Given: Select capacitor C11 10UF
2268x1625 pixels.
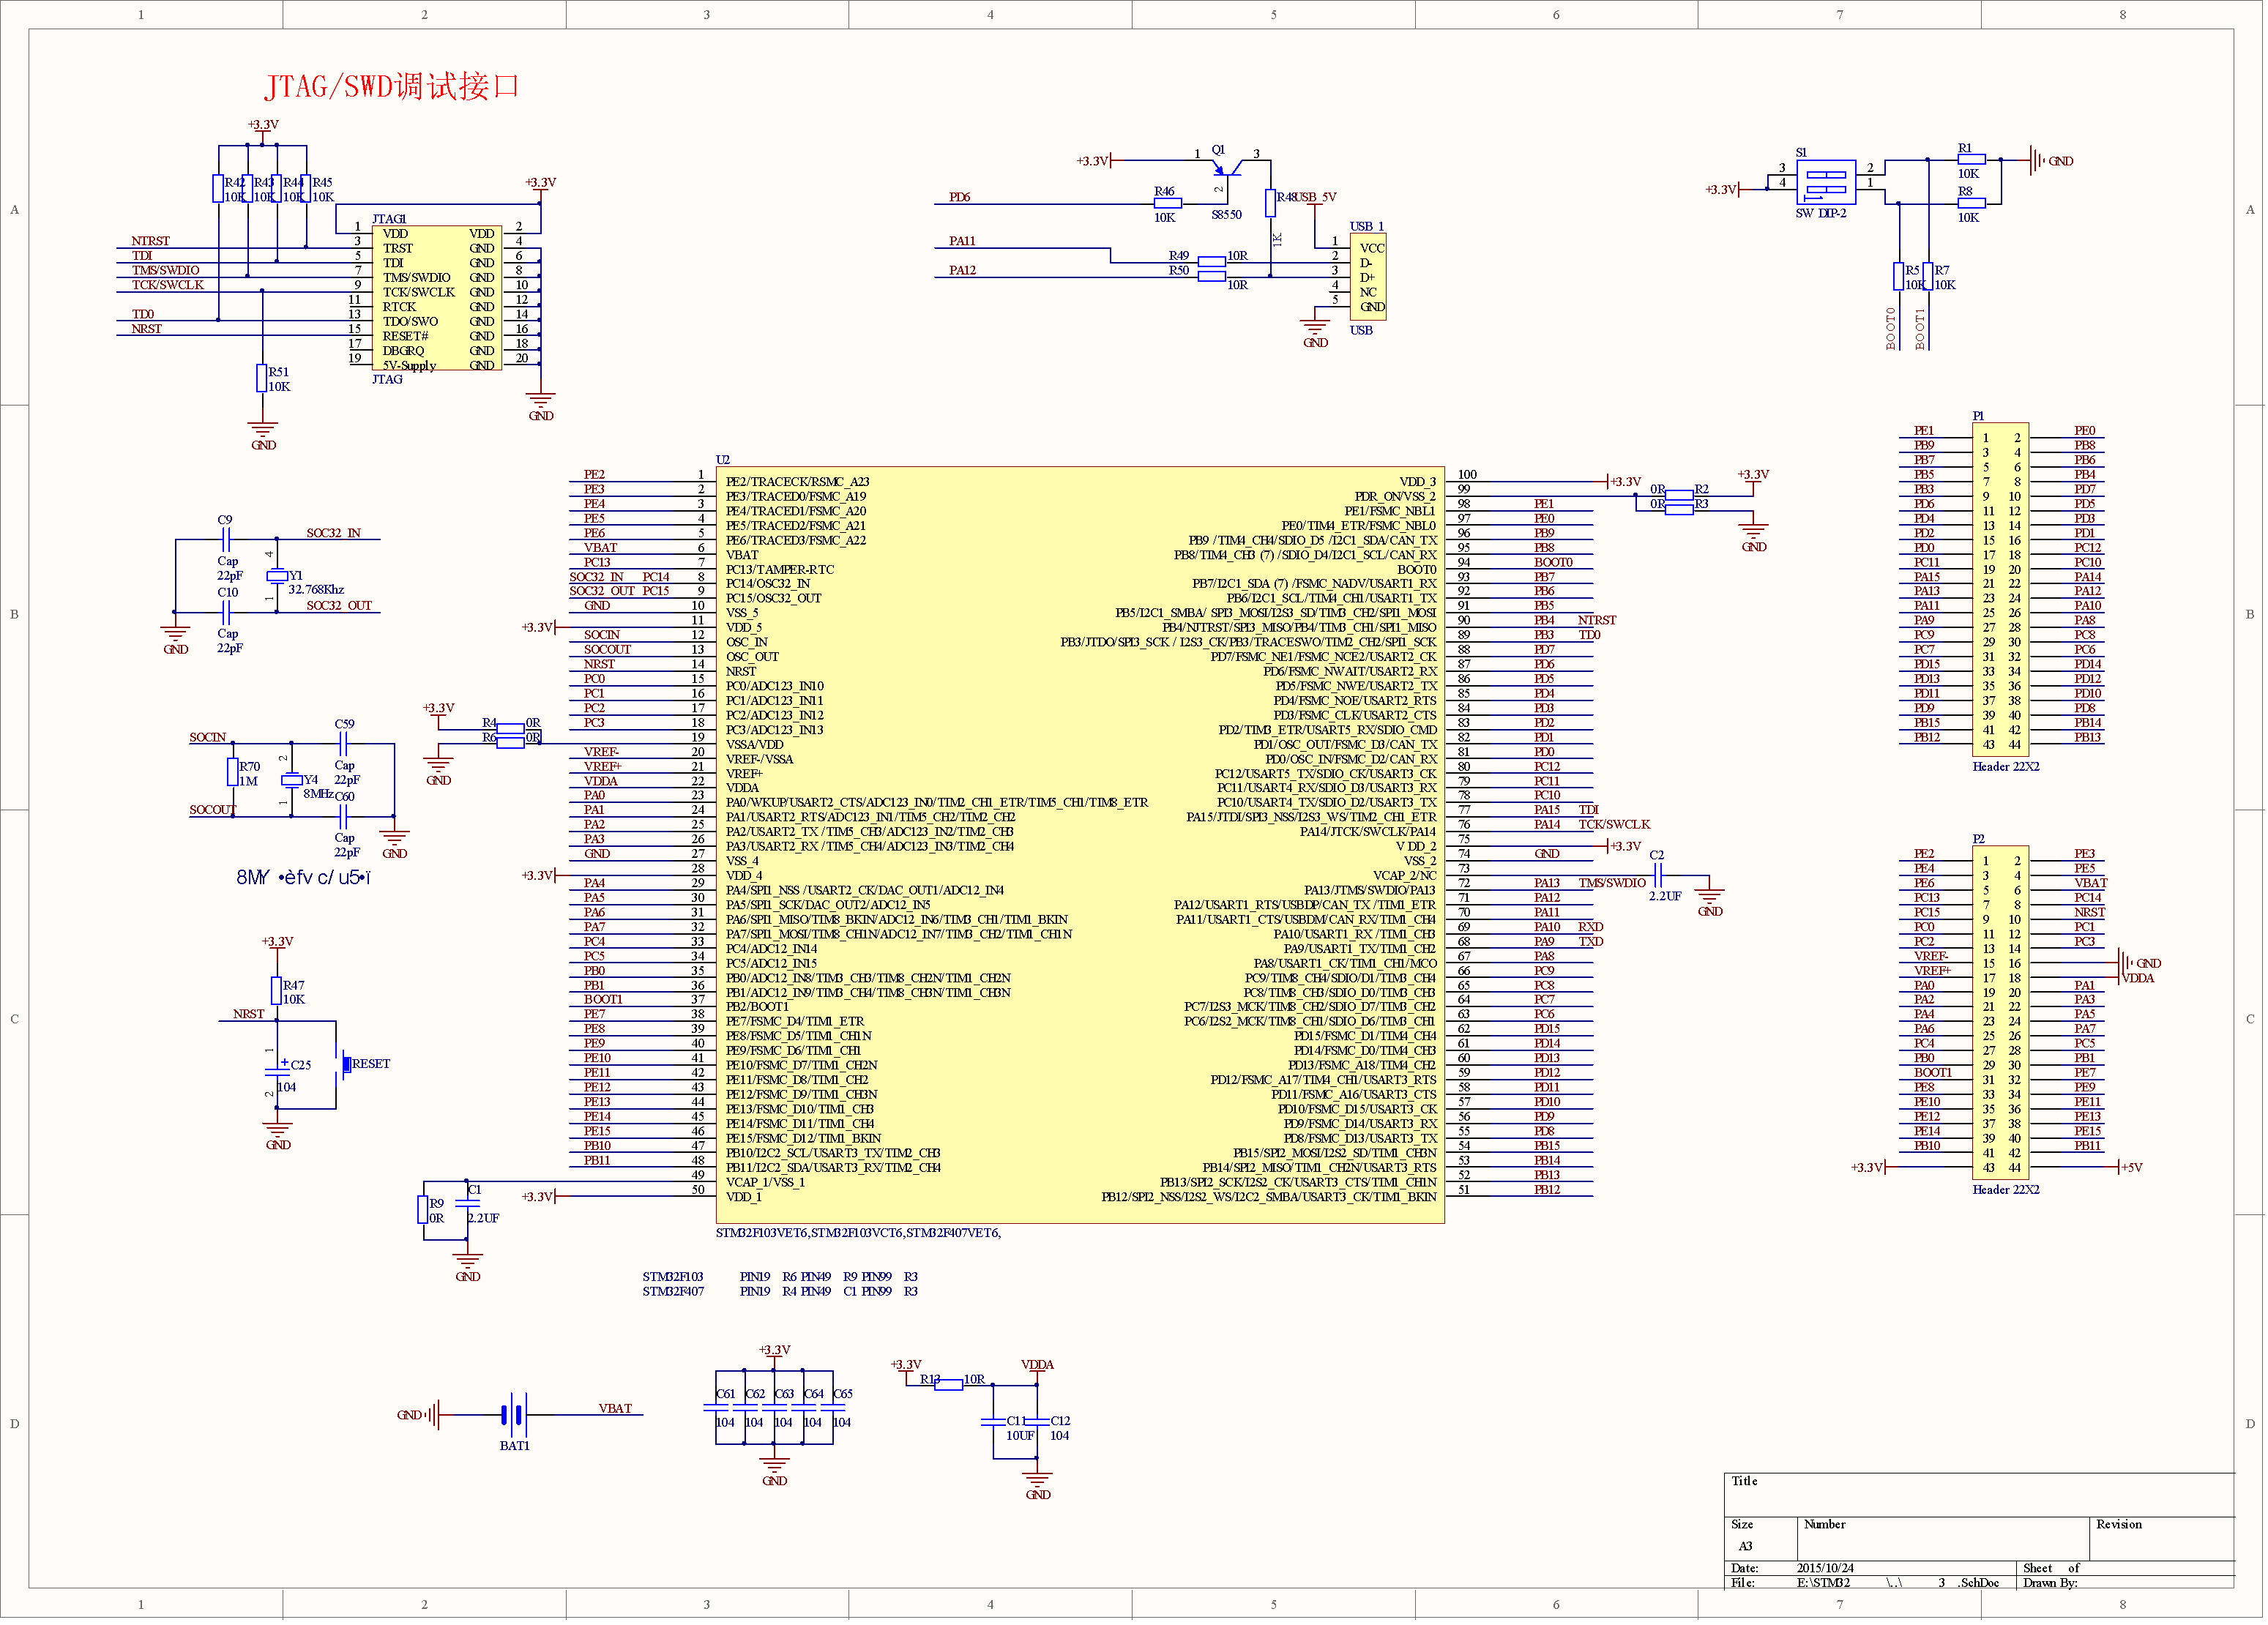Looking at the screenshot, I should coord(993,1422).
